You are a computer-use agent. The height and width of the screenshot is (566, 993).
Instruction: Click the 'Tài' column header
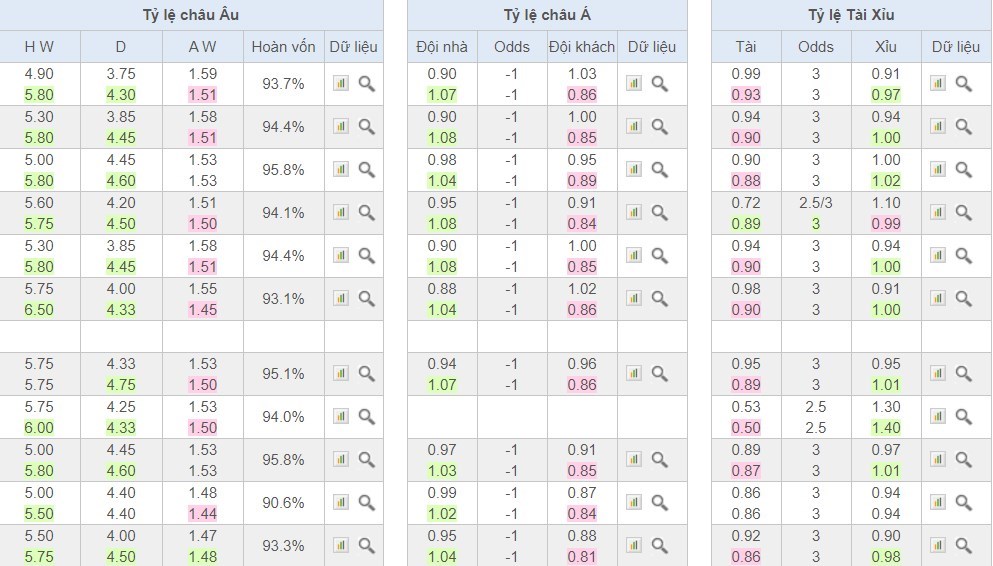pyautogui.click(x=746, y=47)
